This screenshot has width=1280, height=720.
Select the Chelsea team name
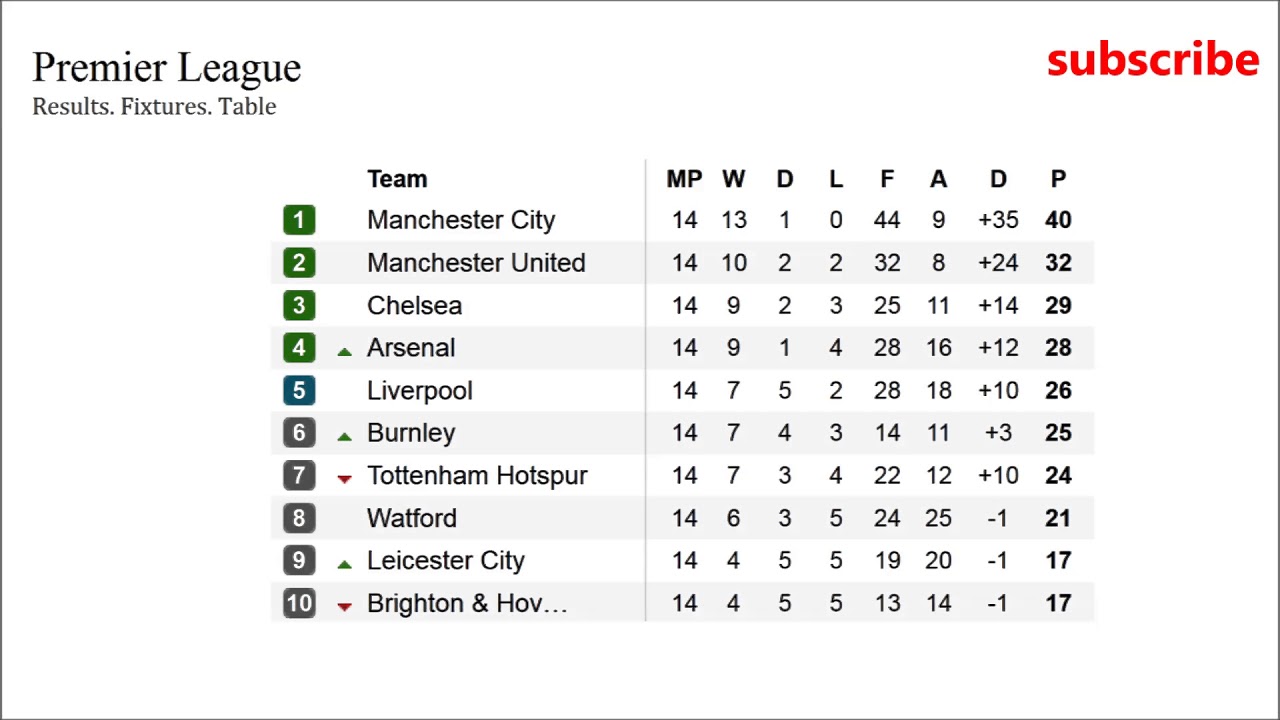tap(414, 306)
